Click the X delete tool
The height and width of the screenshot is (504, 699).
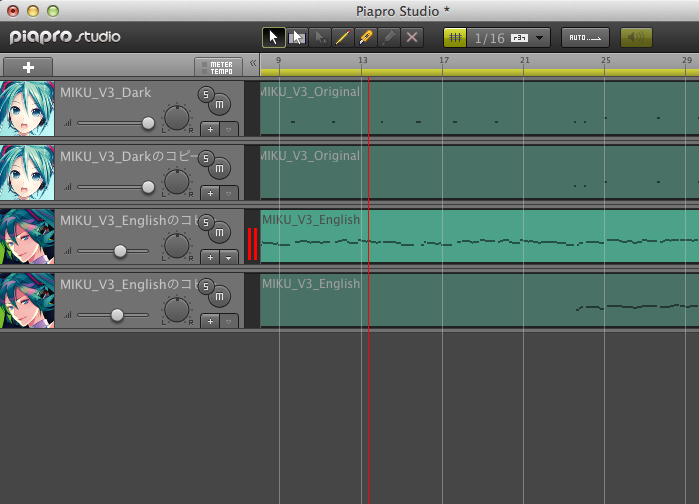coord(412,37)
